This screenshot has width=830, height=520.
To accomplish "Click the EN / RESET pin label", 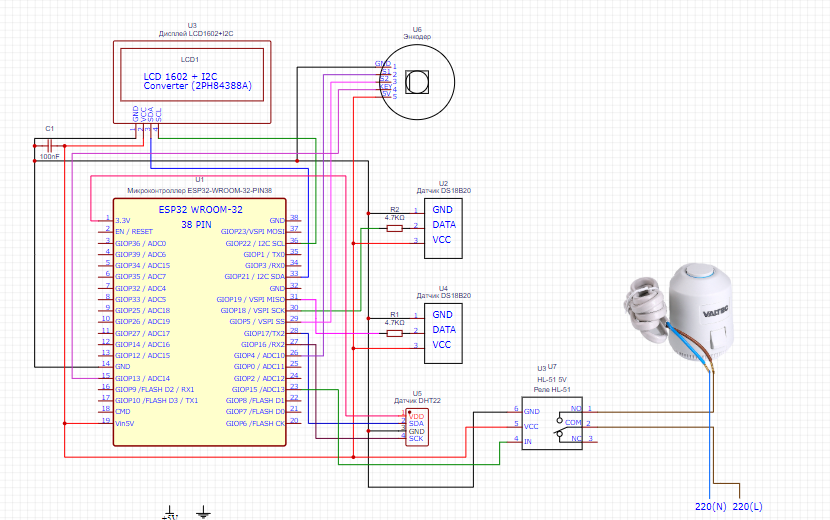I will 134,232.
